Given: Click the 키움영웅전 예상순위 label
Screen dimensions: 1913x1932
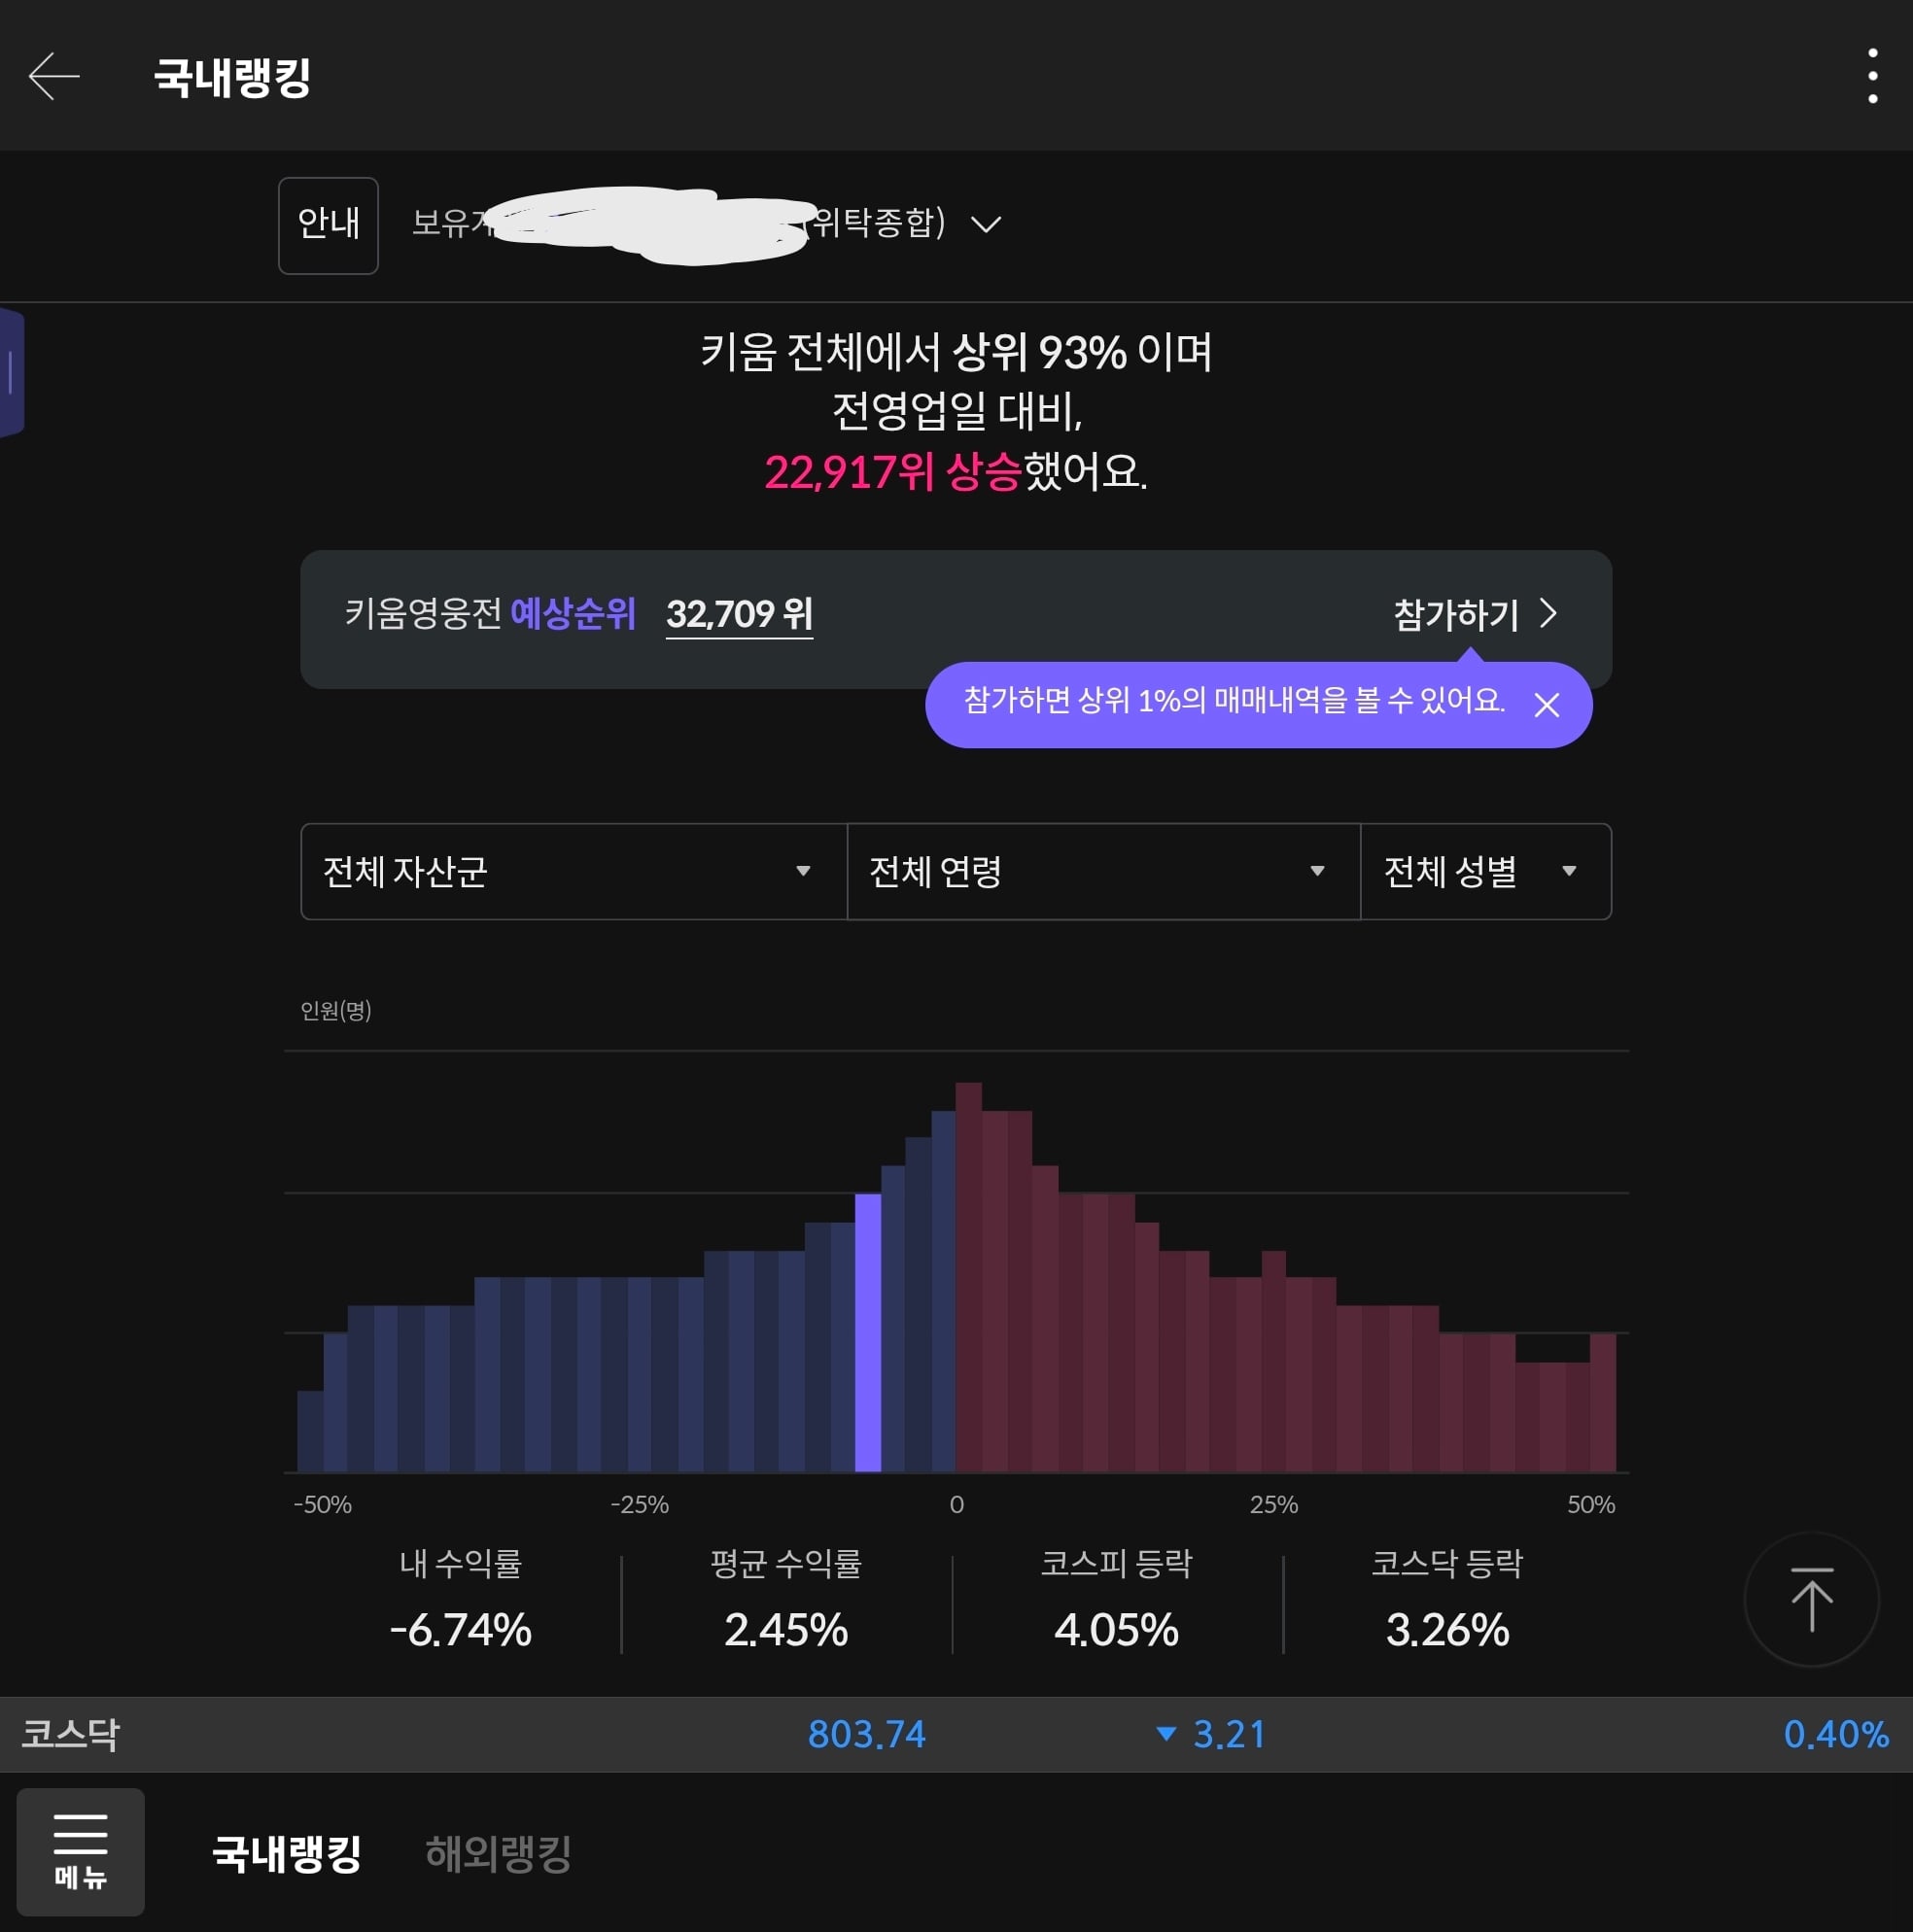Looking at the screenshot, I should (490, 614).
